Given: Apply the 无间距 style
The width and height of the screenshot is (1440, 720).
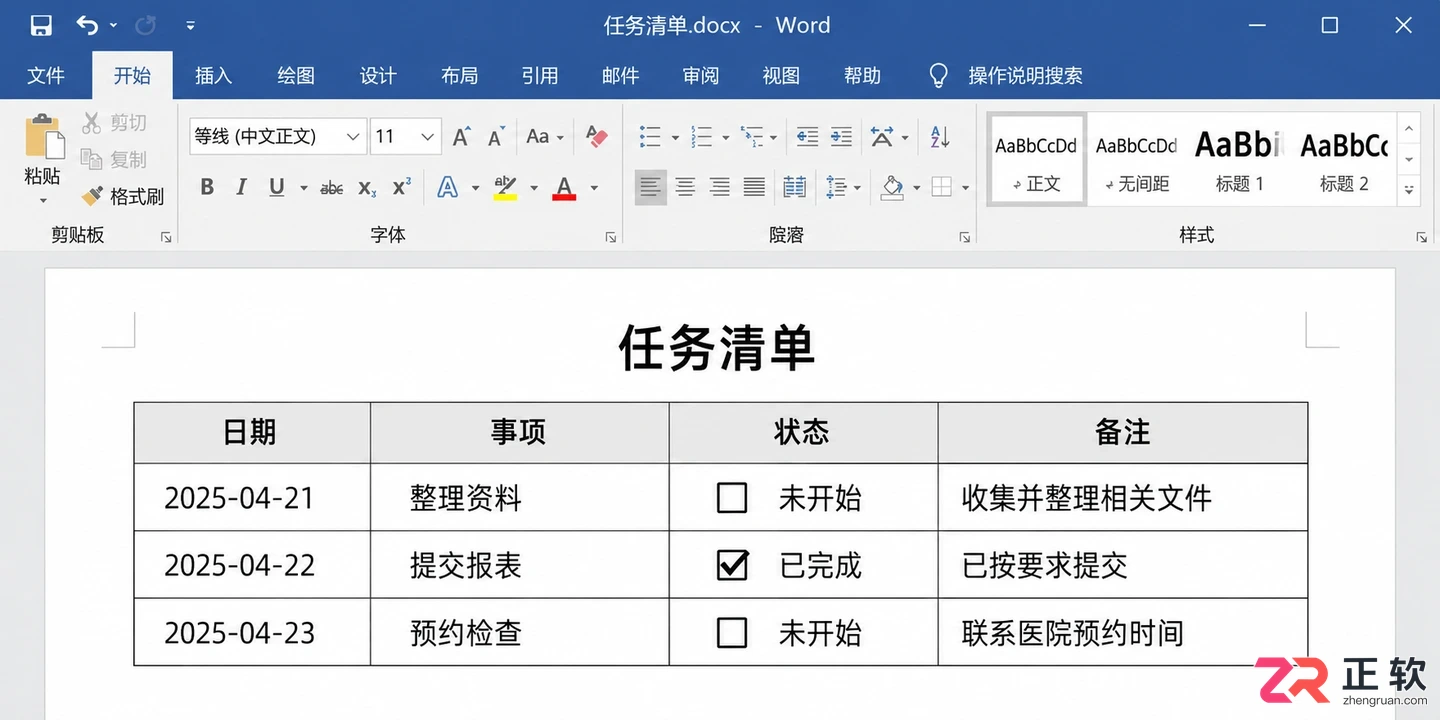Looking at the screenshot, I should pyautogui.click(x=1136, y=160).
